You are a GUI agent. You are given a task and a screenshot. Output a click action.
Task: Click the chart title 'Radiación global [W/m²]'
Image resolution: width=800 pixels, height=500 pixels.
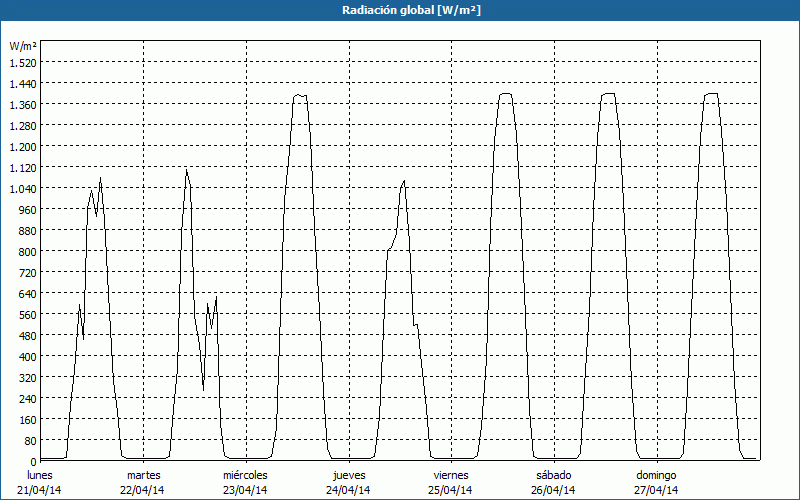point(399,10)
